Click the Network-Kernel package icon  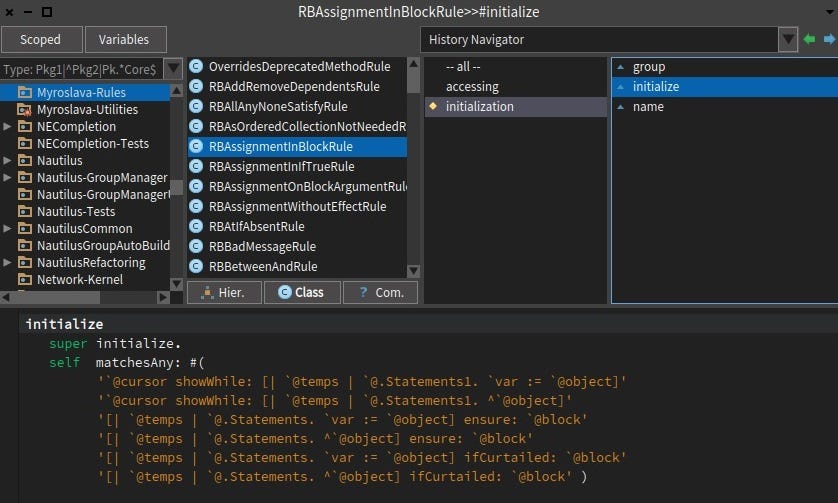tap(25, 280)
